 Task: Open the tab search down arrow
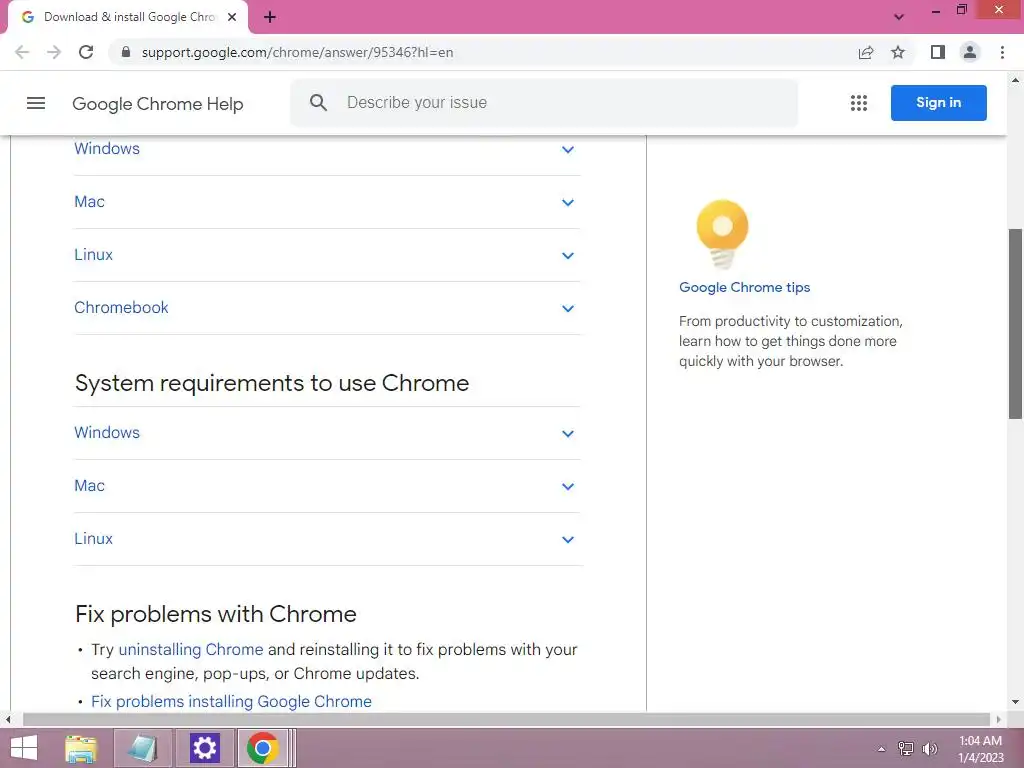pyautogui.click(x=899, y=17)
